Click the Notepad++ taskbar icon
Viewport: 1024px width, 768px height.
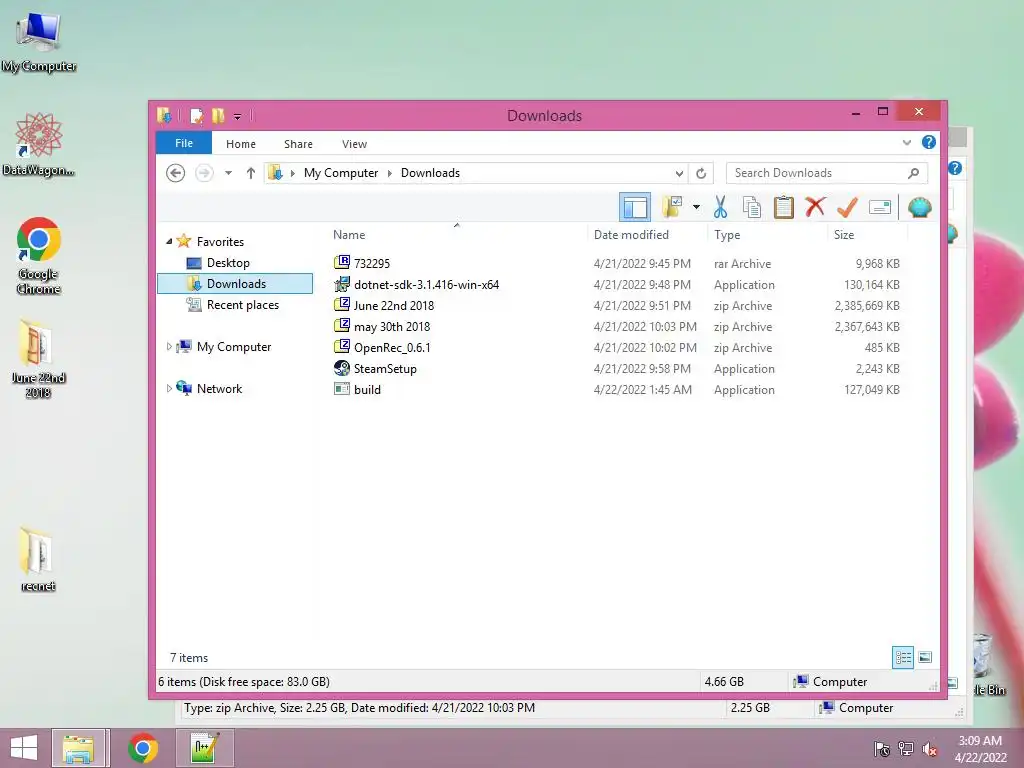pos(204,748)
